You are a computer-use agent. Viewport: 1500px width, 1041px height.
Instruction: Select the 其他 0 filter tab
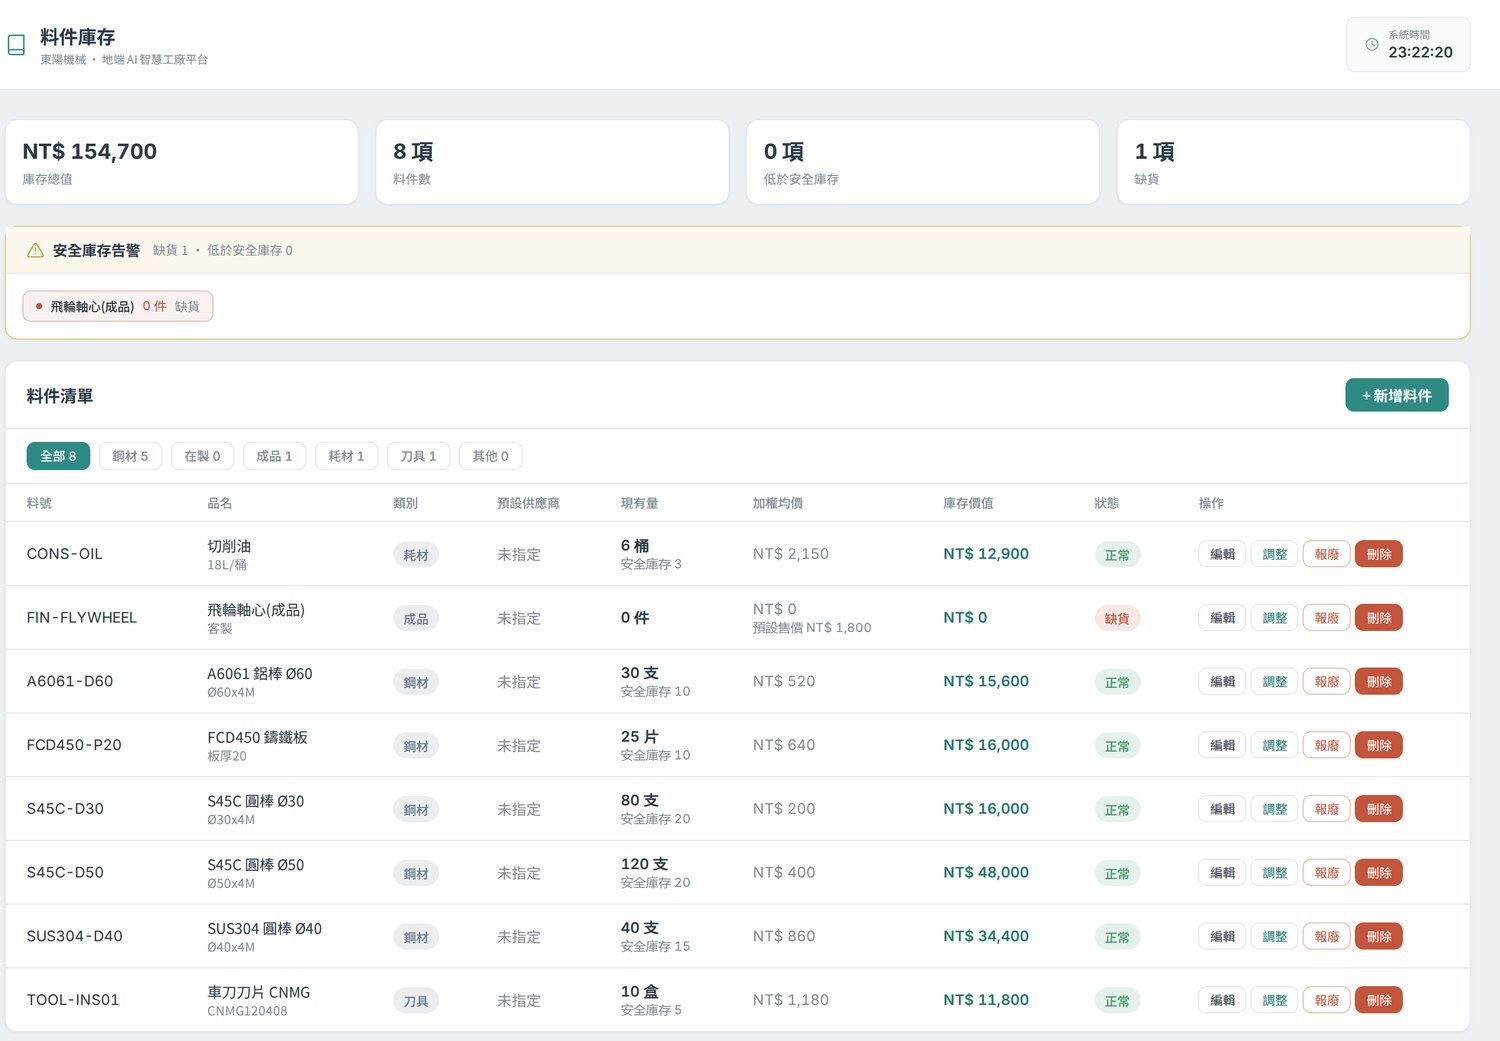(x=490, y=456)
